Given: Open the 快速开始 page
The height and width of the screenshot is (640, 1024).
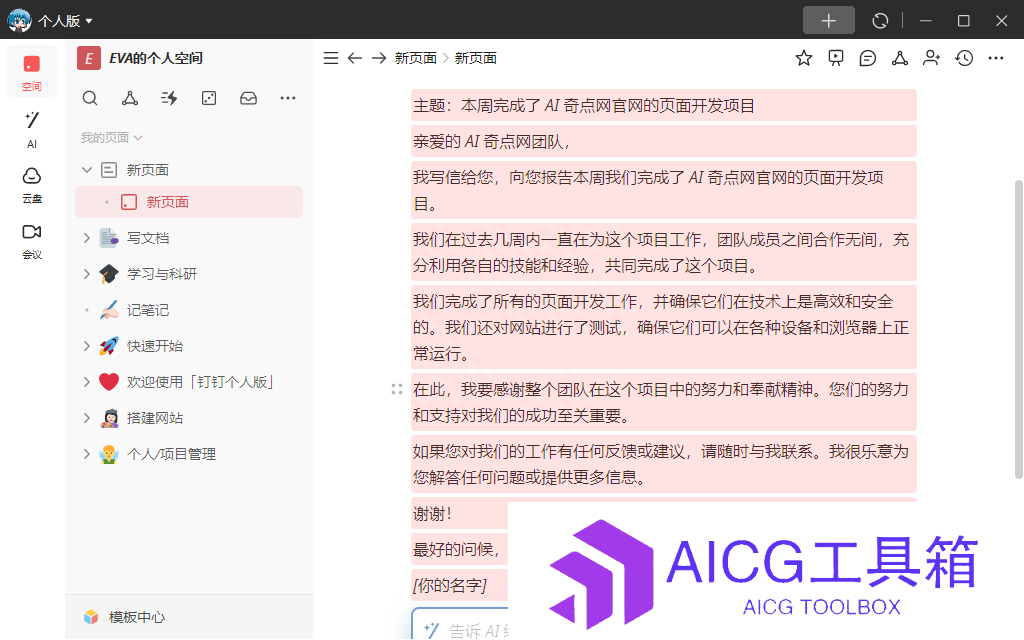Looking at the screenshot, I should pyautogui.click(x=154, y=345).
